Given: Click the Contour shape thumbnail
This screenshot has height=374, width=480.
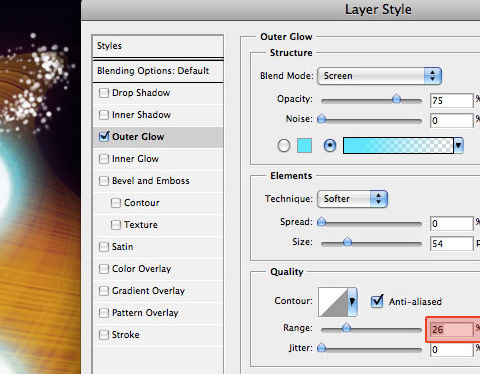Looking at the screenshot, I should coord(333,302).
